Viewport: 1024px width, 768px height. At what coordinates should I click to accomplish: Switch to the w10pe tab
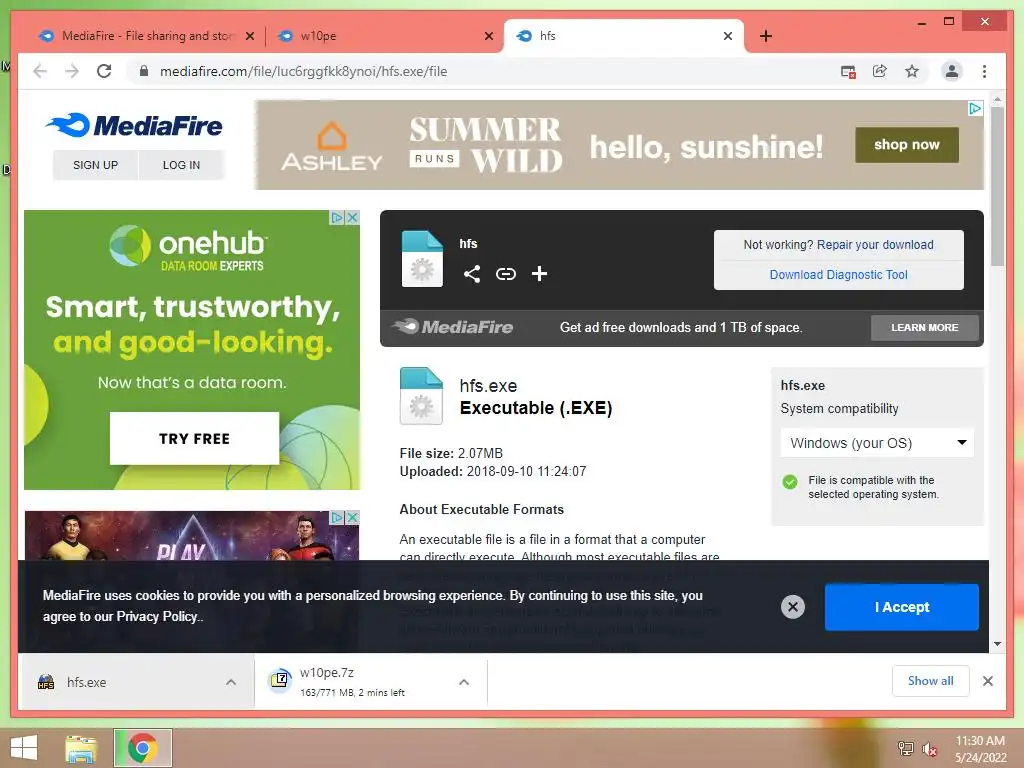pyautogui.click(x=384, y=36)
